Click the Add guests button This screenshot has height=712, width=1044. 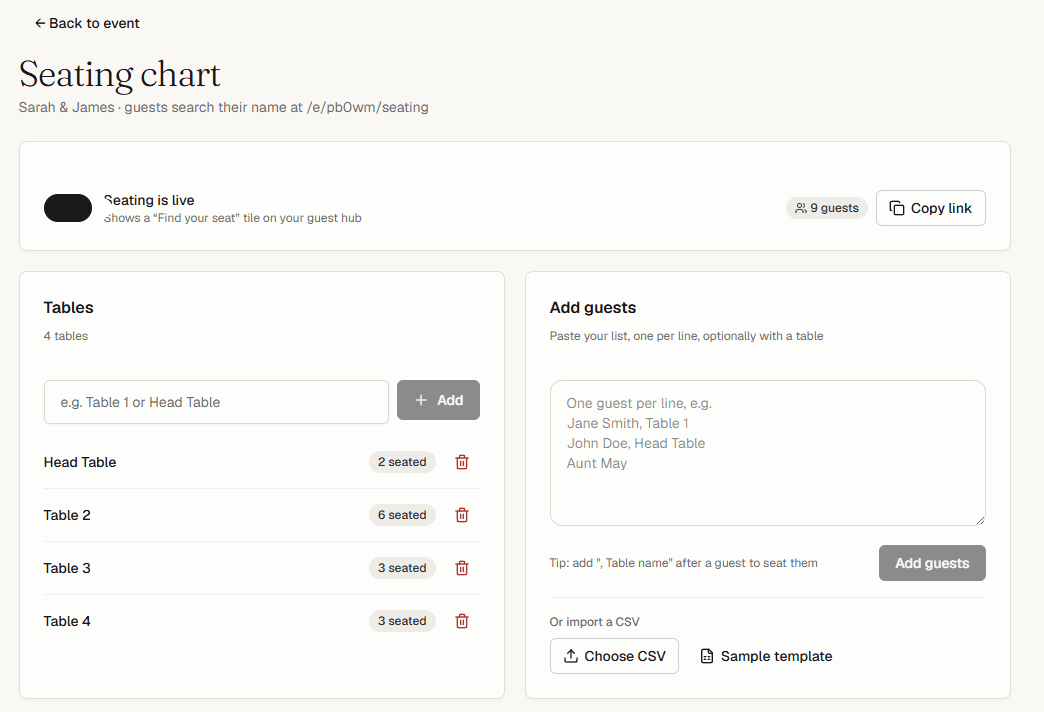[931, 563]
